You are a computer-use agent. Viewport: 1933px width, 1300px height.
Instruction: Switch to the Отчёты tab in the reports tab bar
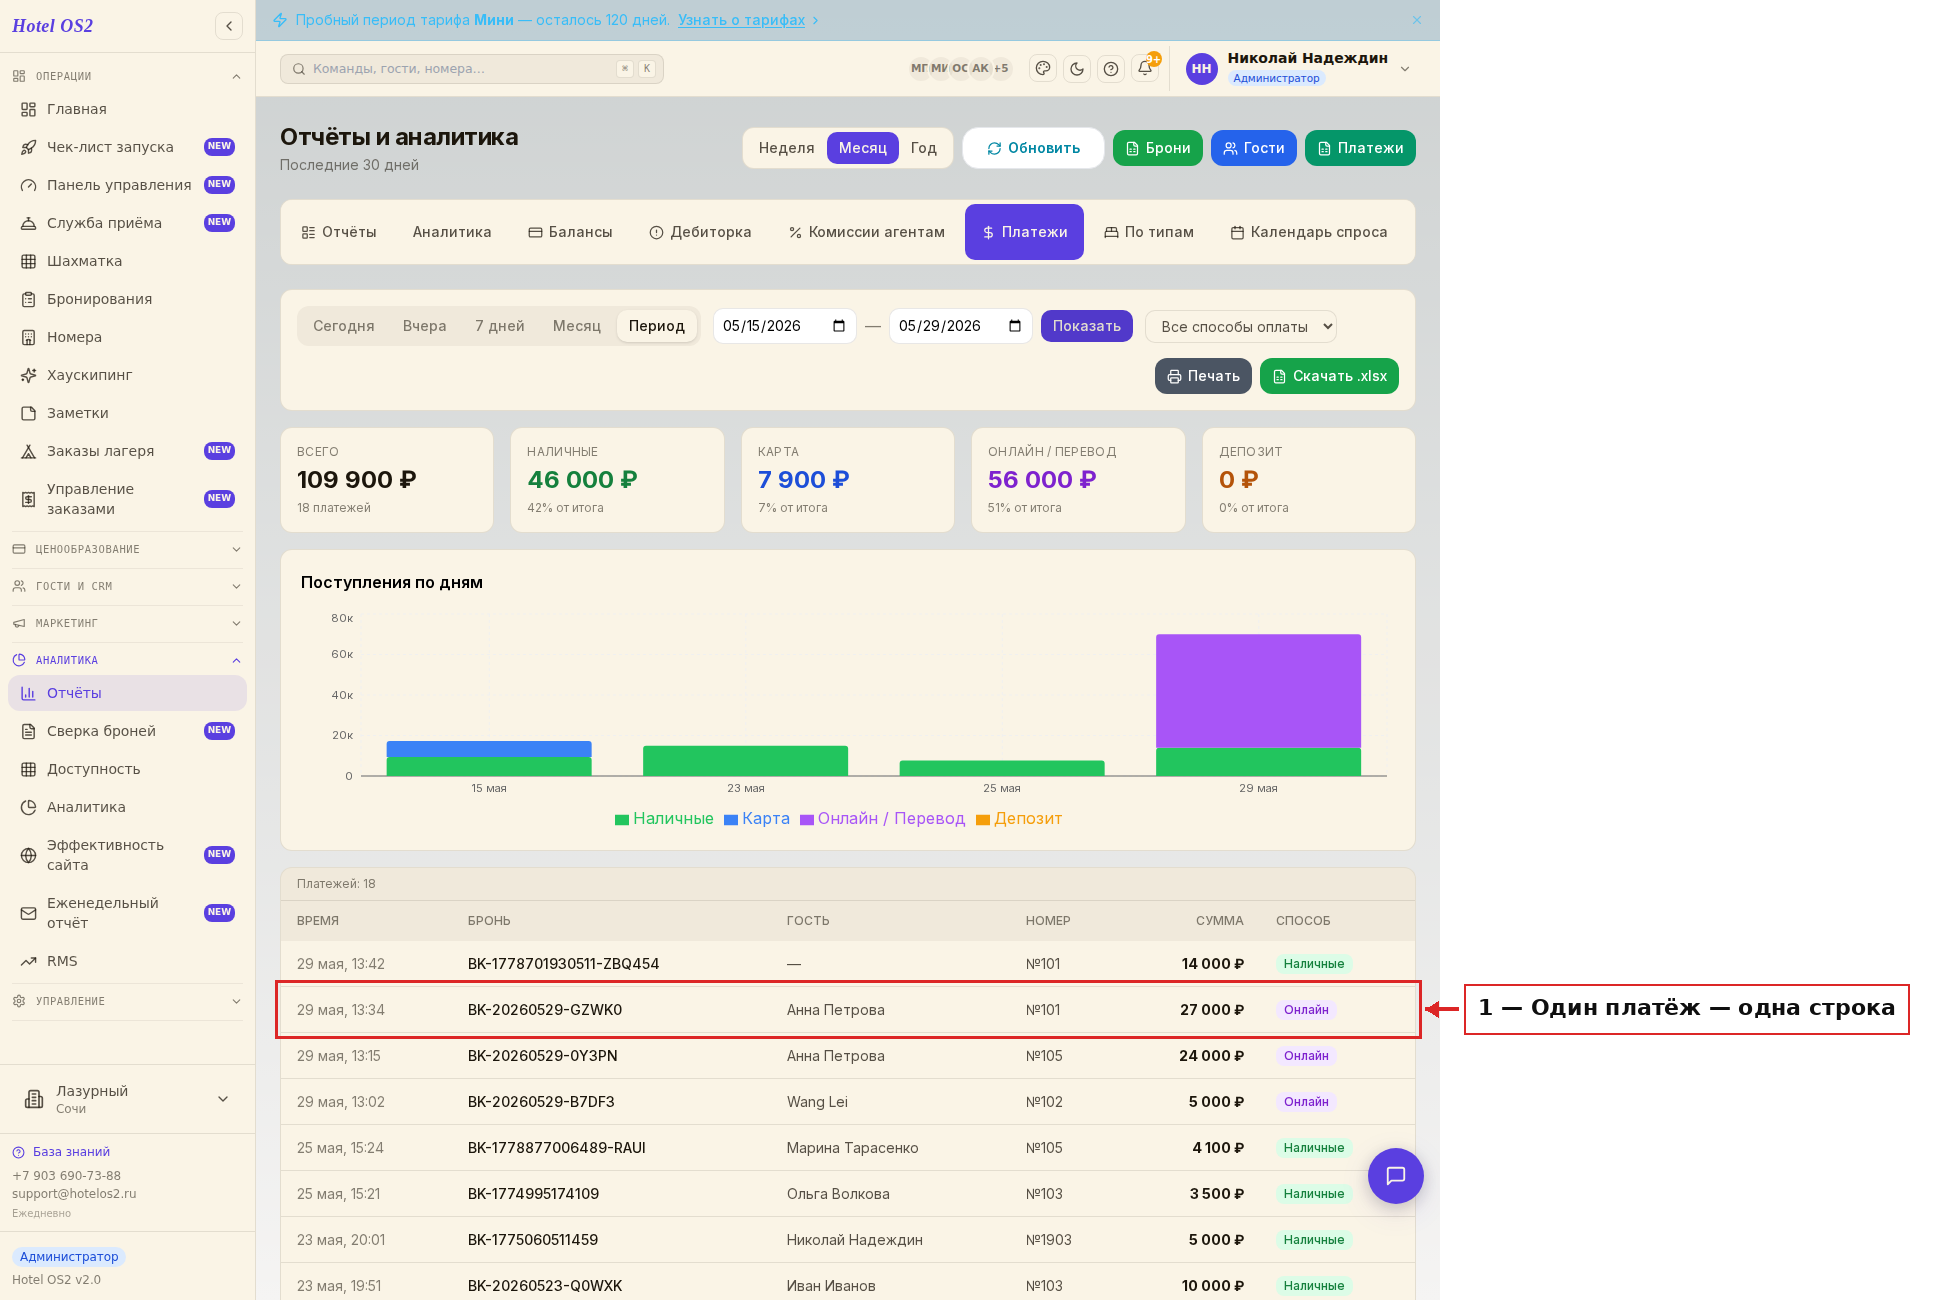339,232
